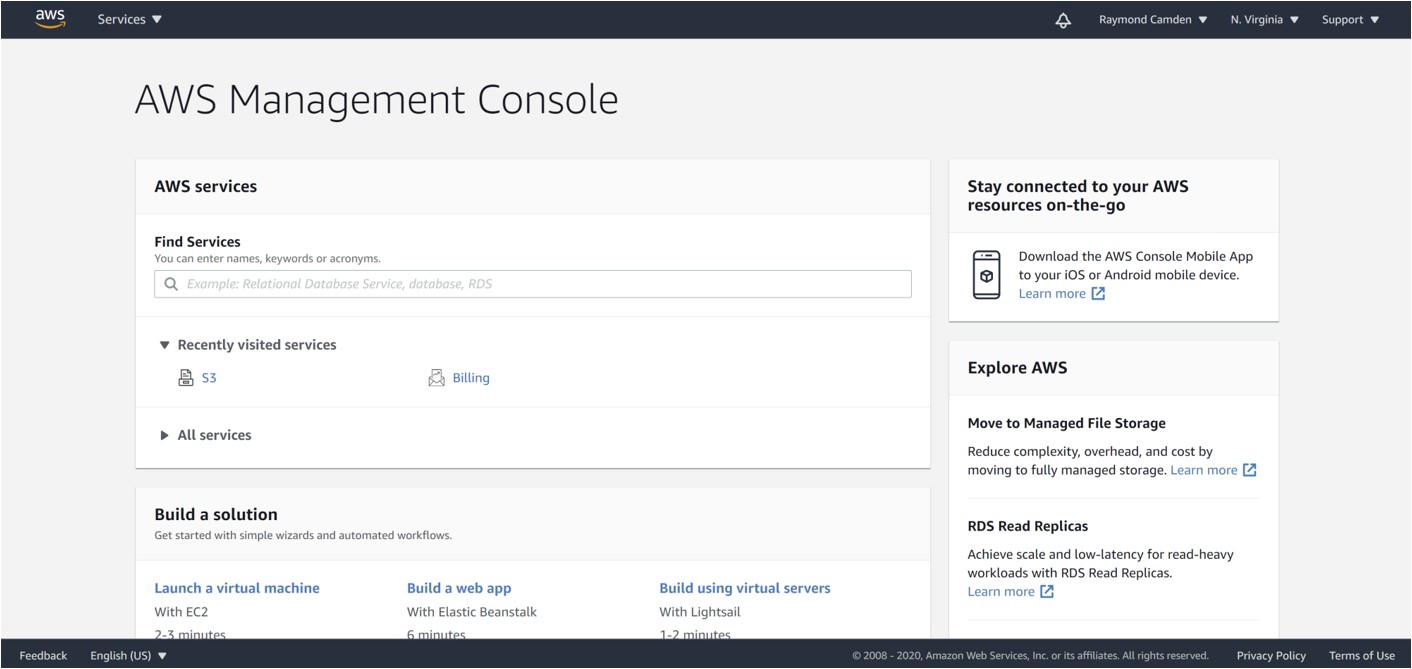1412x669 pixels.
Task: Expand the All services section
Action: pos(206,435)
